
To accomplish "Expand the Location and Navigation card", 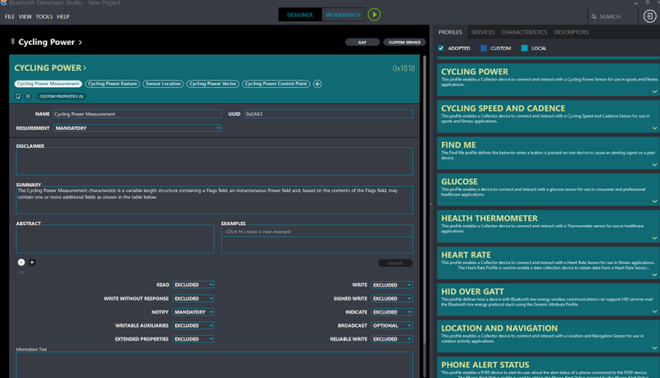I will (x=654, y=348).
